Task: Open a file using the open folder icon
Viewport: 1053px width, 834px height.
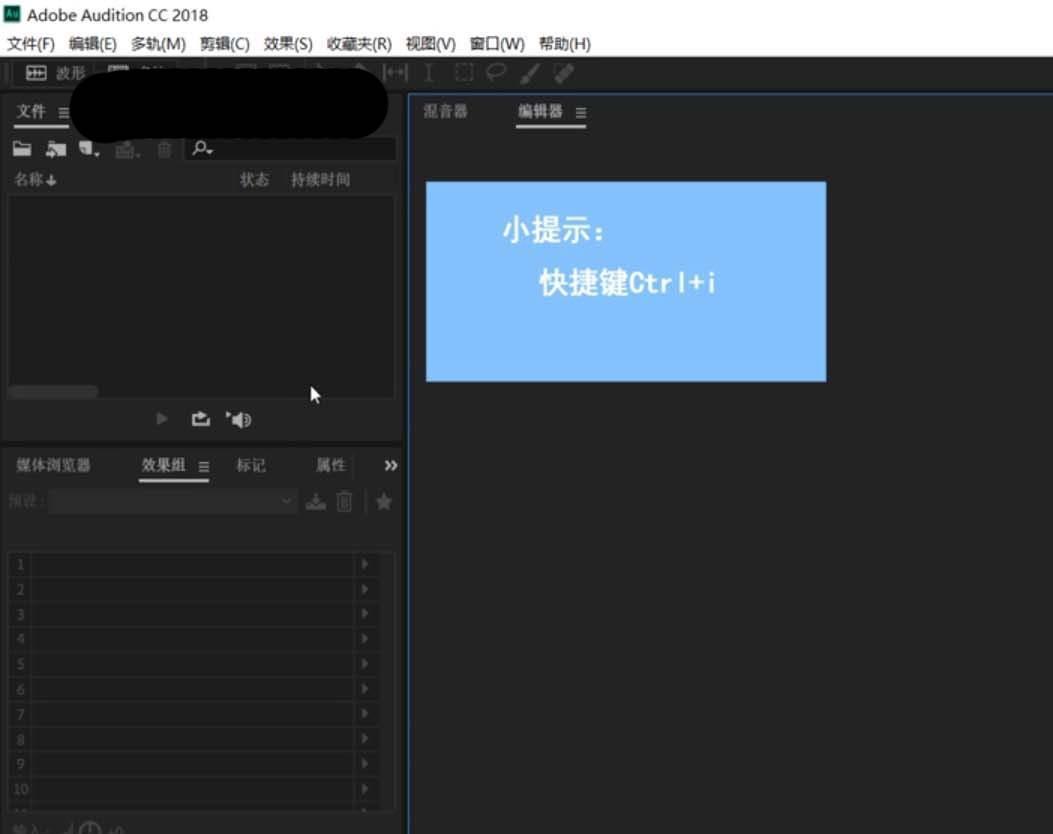Action: point(21,147)
